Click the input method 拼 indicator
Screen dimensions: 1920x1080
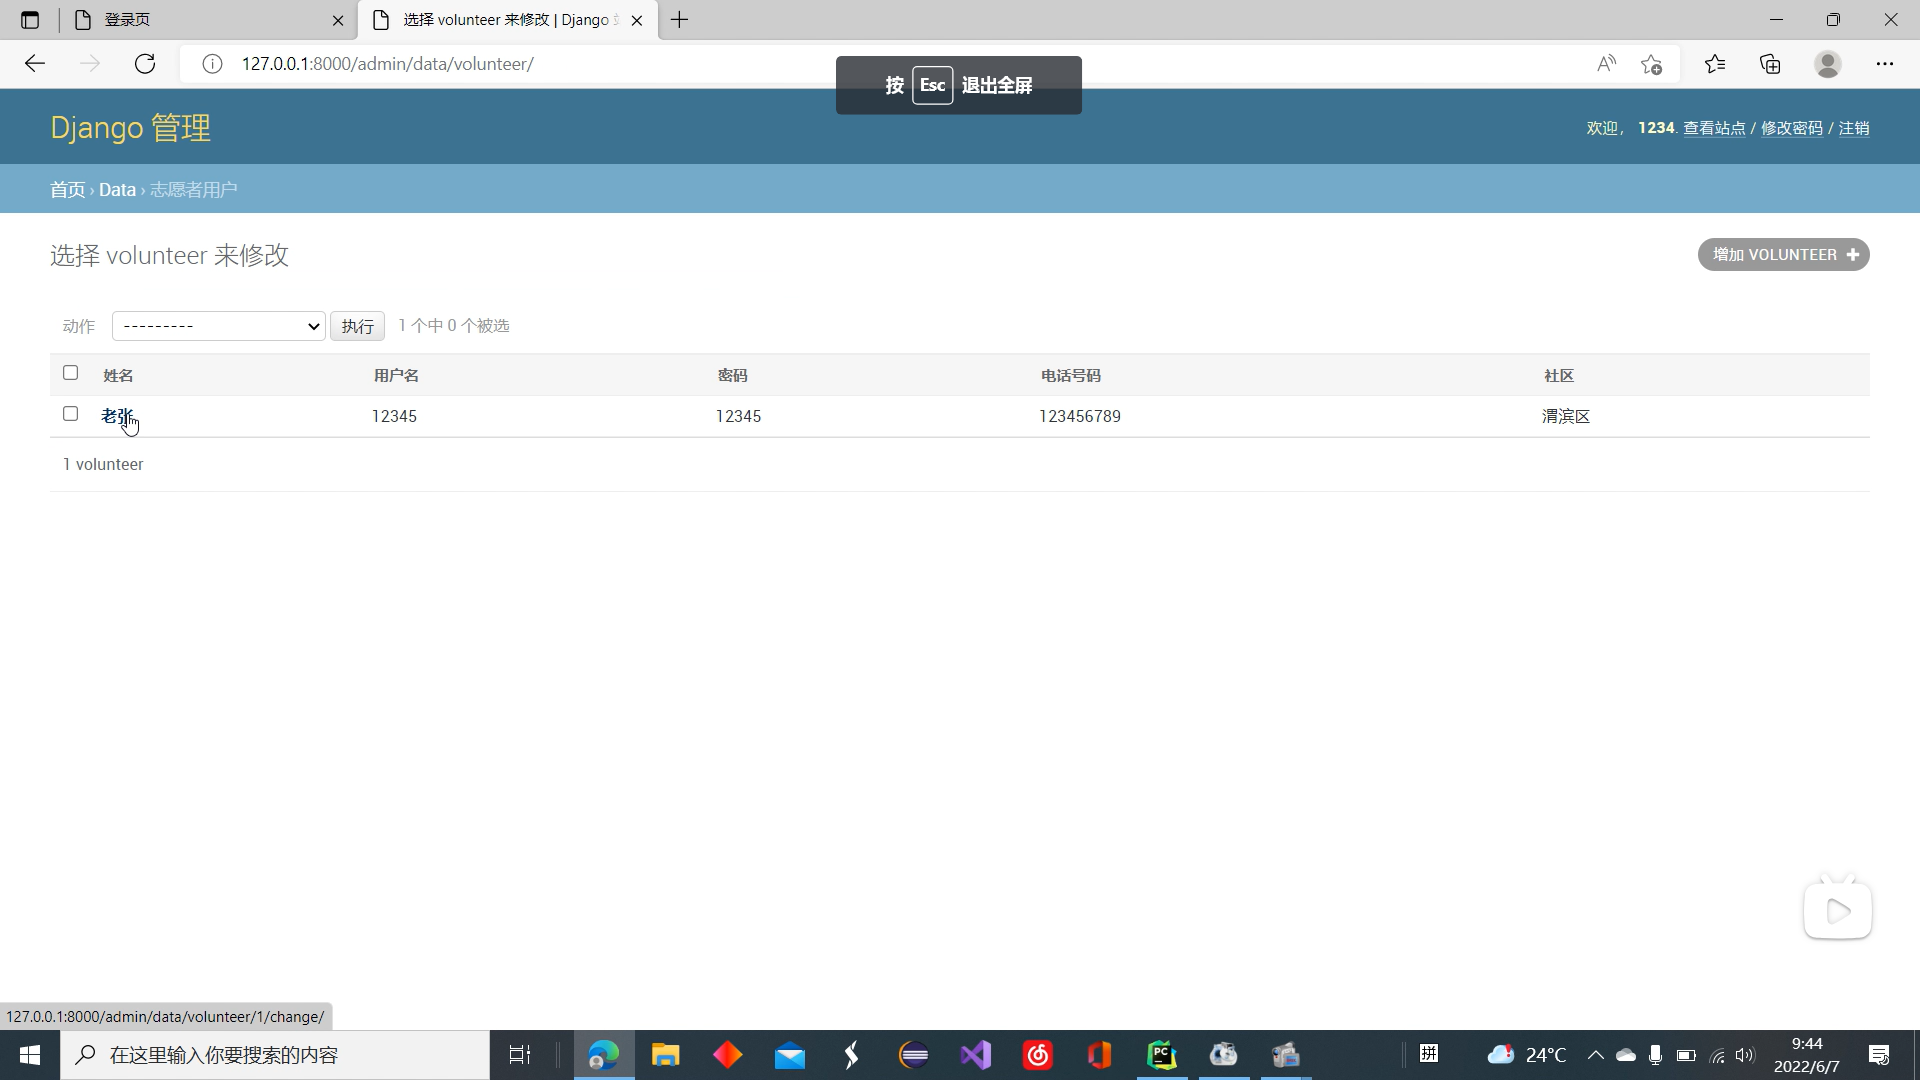(x=1429, y=1053)
